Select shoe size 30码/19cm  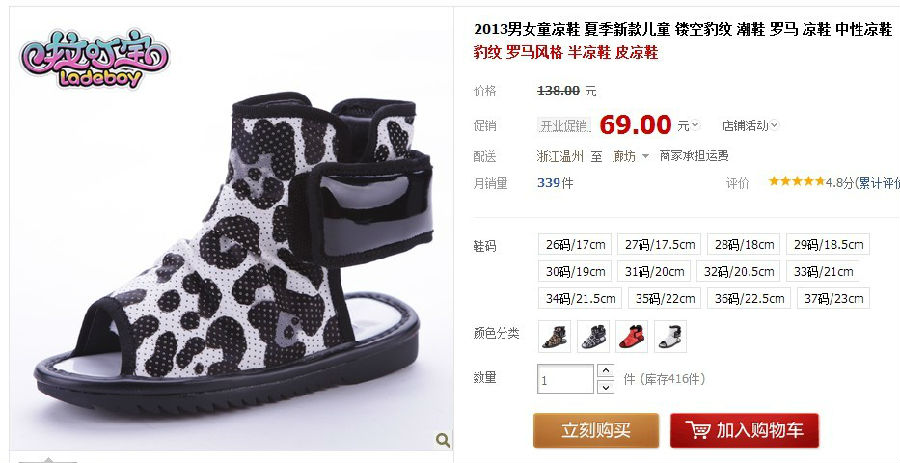(575, 271)
